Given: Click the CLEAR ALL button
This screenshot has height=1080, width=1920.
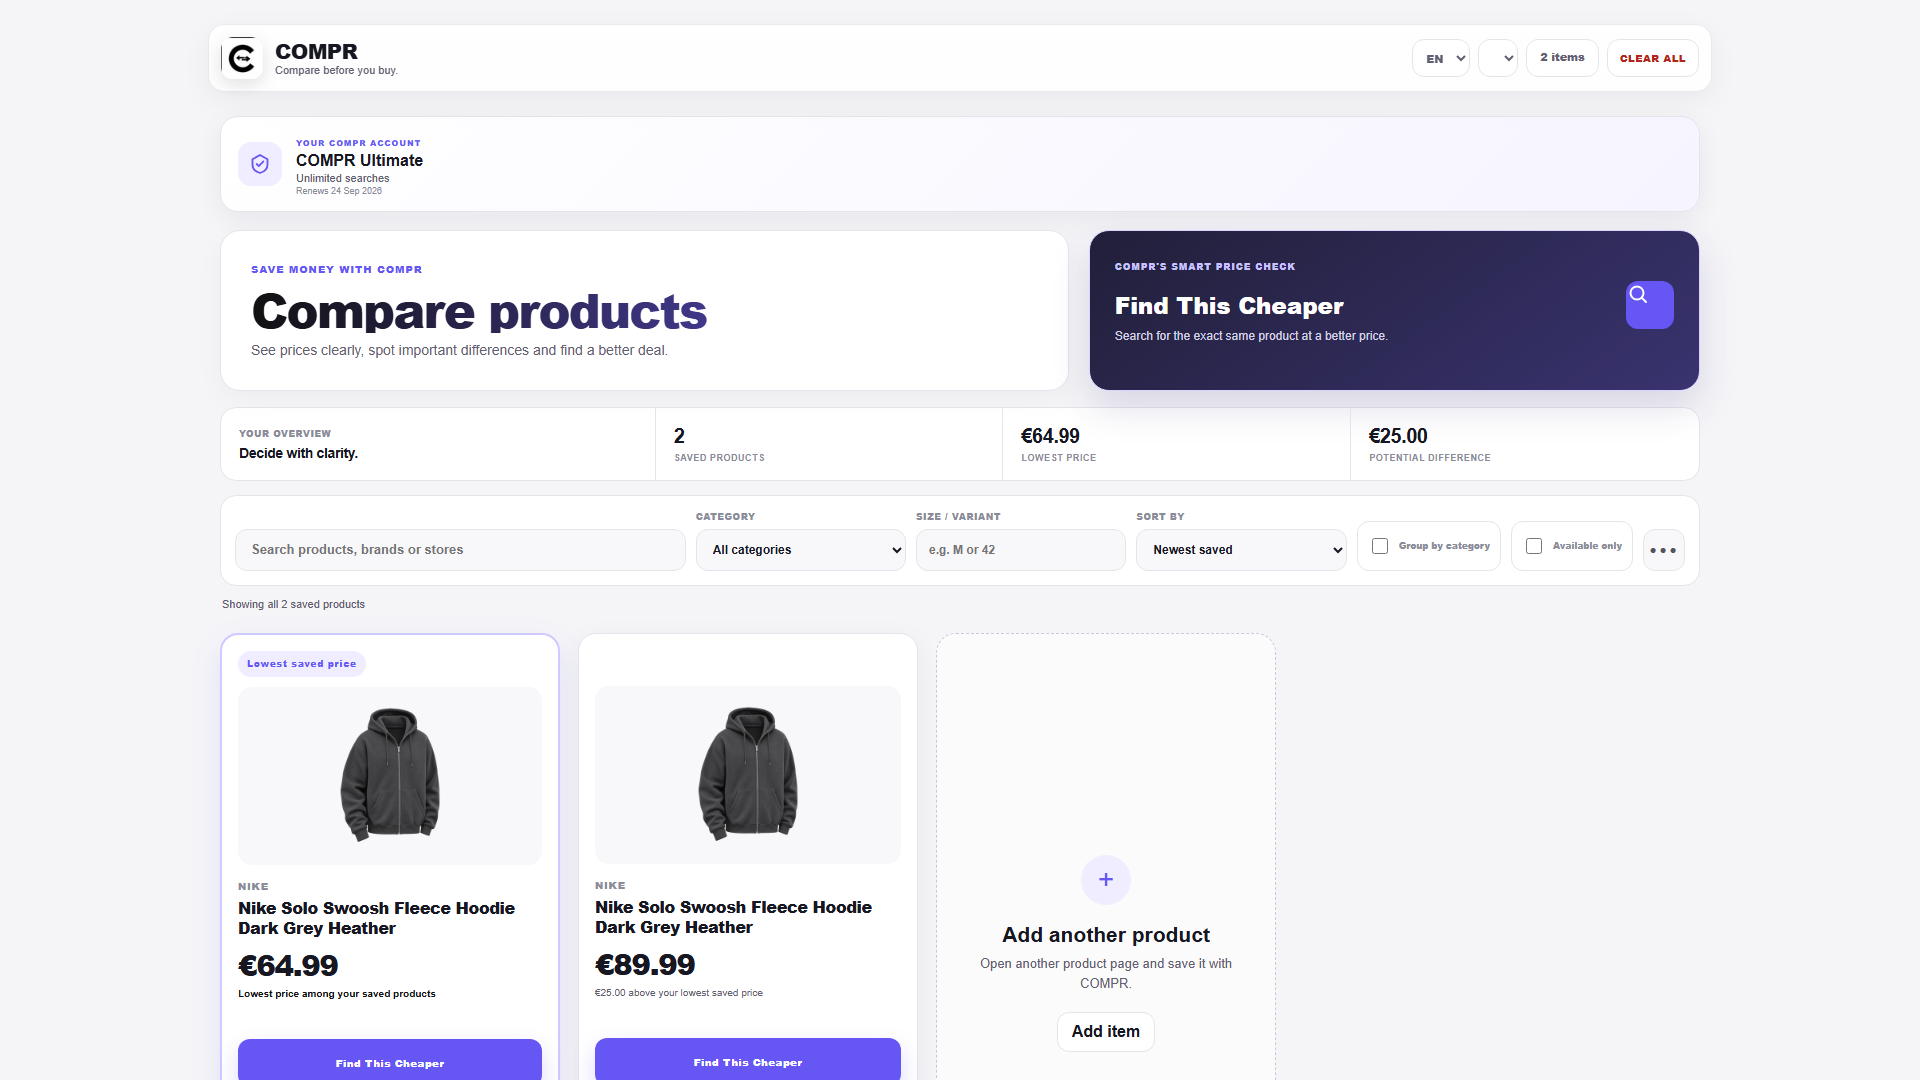Looking at the screenshot, I should pos(1652,58).
